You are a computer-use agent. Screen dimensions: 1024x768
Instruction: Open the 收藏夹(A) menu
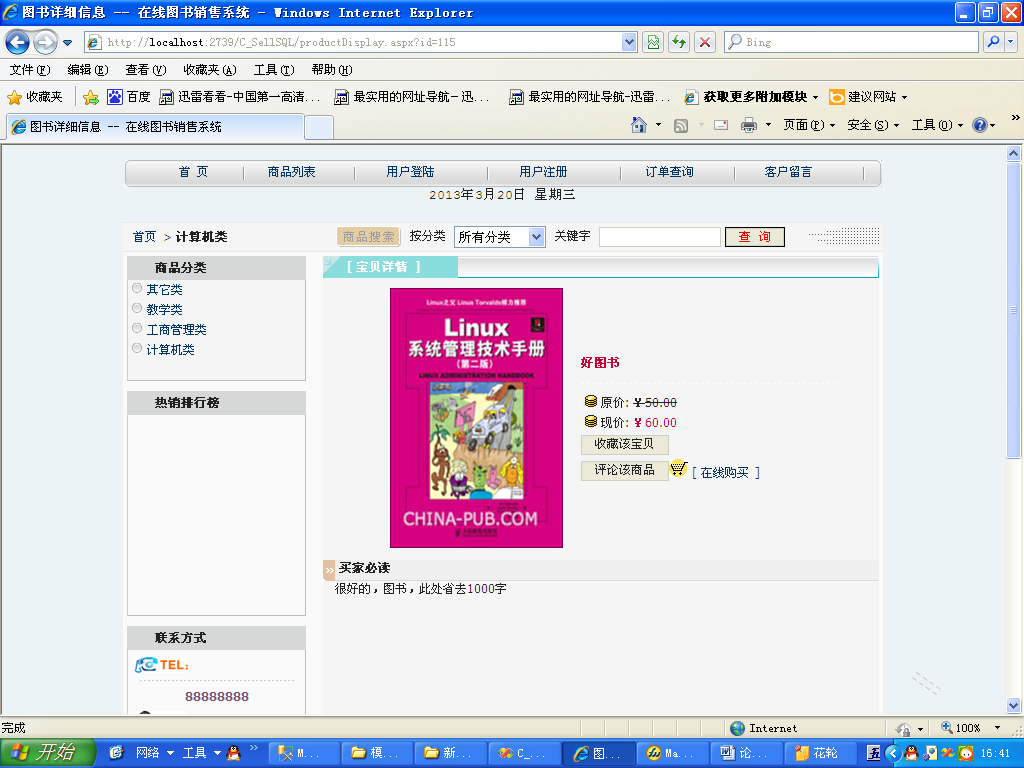point(210,70)
